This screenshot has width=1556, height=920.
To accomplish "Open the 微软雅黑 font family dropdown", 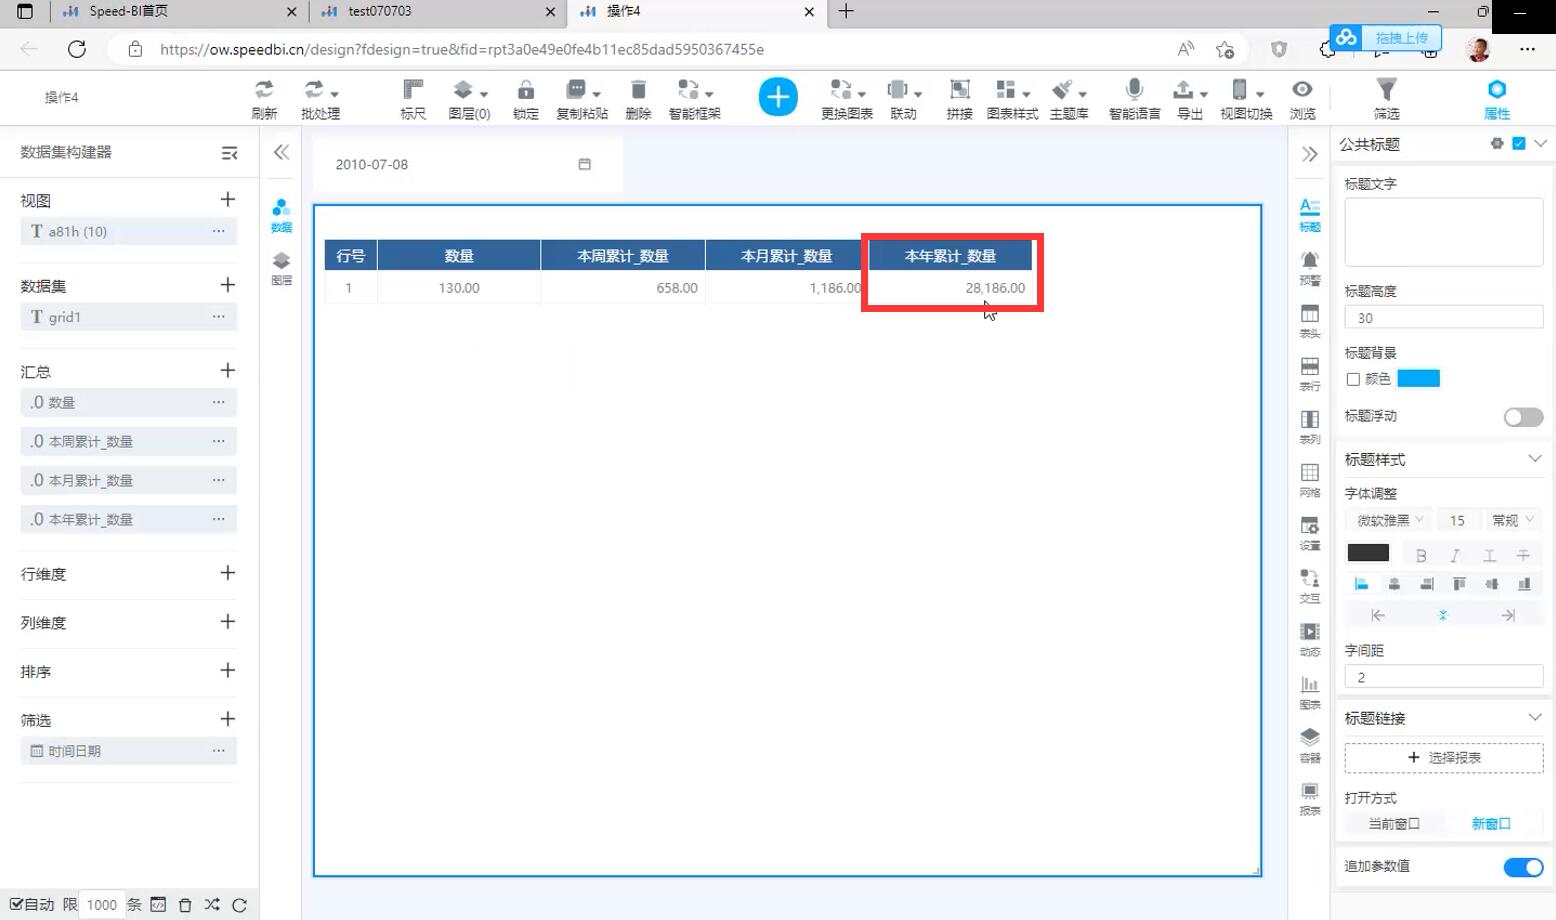I will coord(1389,520).
